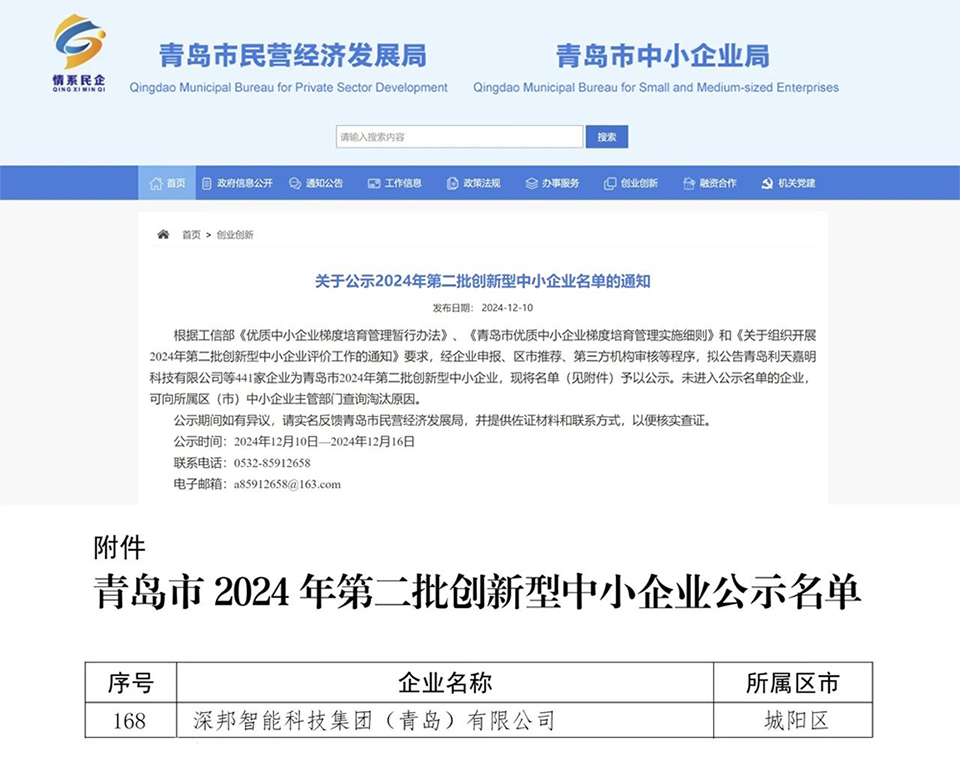The width and height of the screenshot is (960, 762).
Task: Click the chat bubble icon beside 通知公告
Action: pos(295,183)
